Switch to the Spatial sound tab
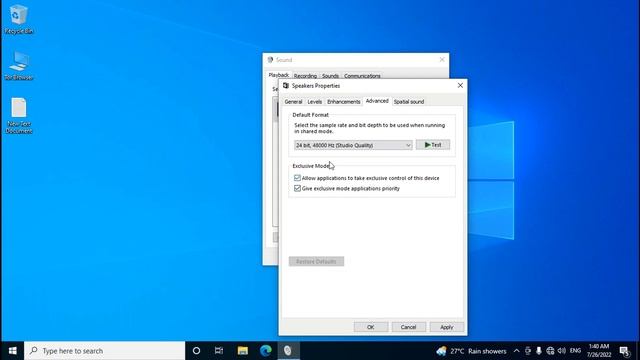The image size is (640, 360). coord(409,102)
